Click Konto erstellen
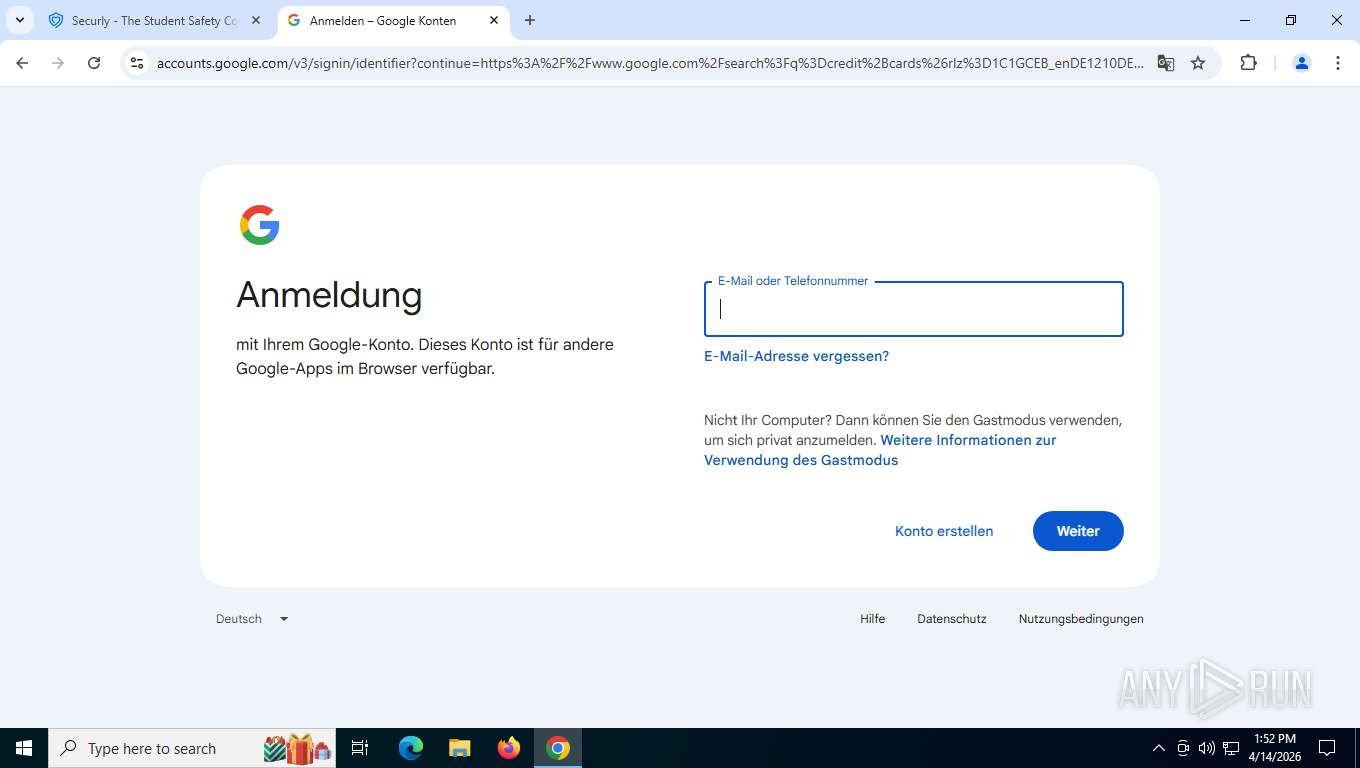 [x=944, y=531]
